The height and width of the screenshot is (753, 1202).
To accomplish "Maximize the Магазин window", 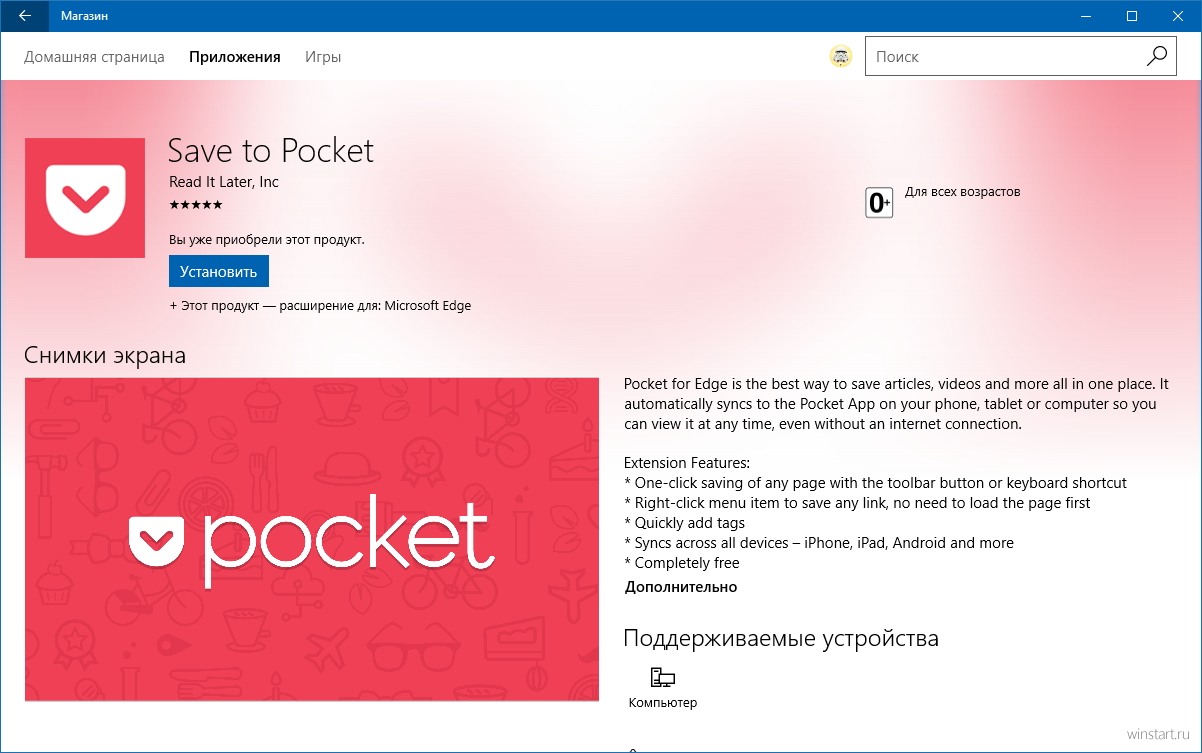I will point(1132,16).
